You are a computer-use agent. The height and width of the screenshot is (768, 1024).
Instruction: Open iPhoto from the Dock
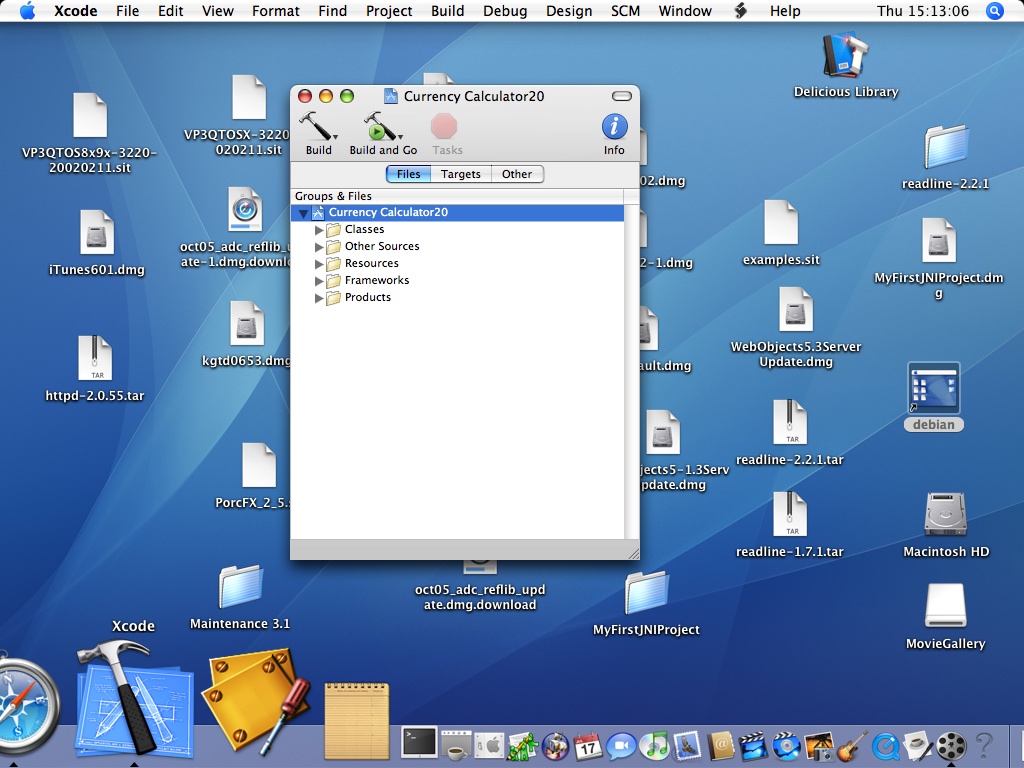click(x=819, y=745)
